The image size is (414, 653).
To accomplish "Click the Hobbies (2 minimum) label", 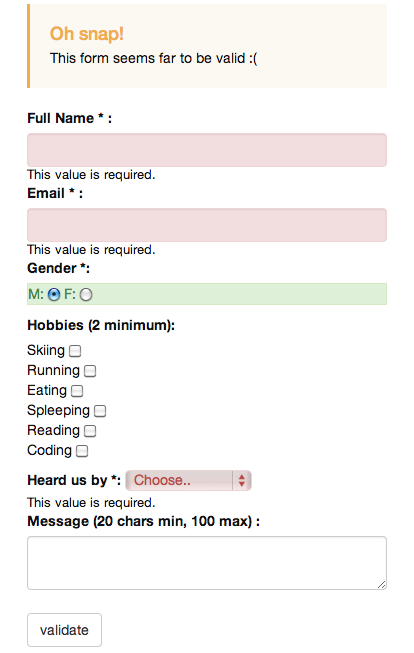I will click(101, 325).
